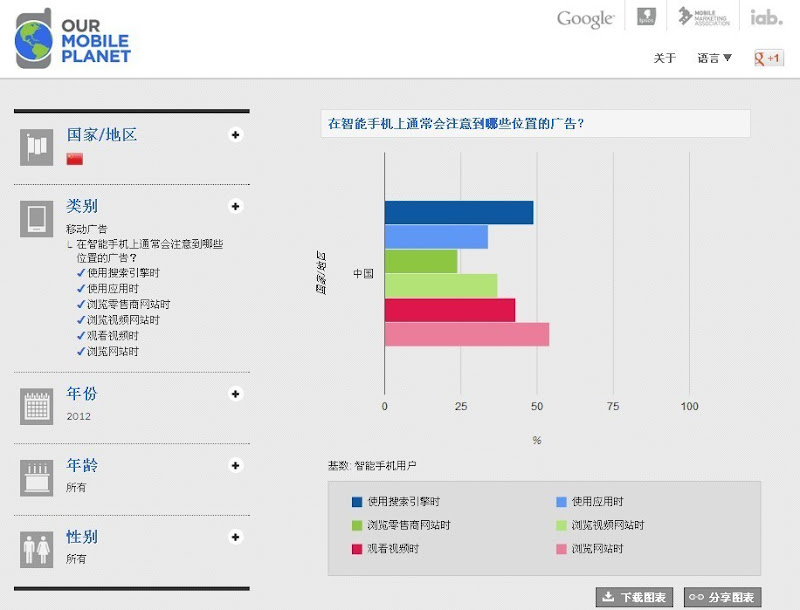Open the 语言 language dropdown
Screen dimensions: 800x610
coord(714,58)
